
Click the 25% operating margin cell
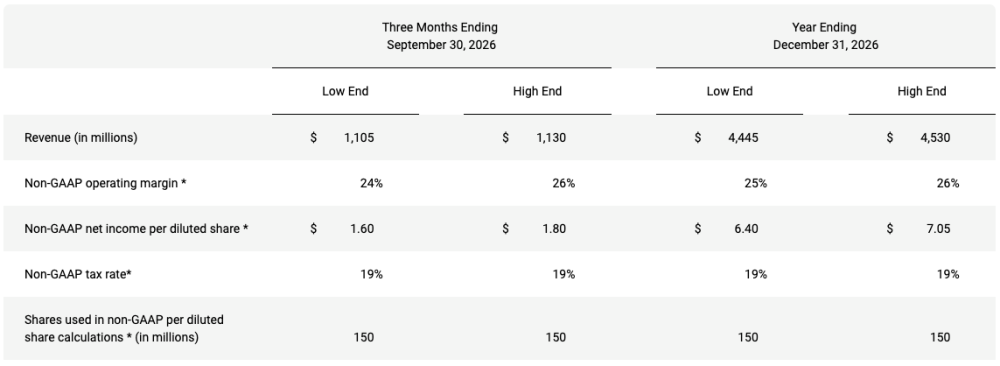click(755, 184)
